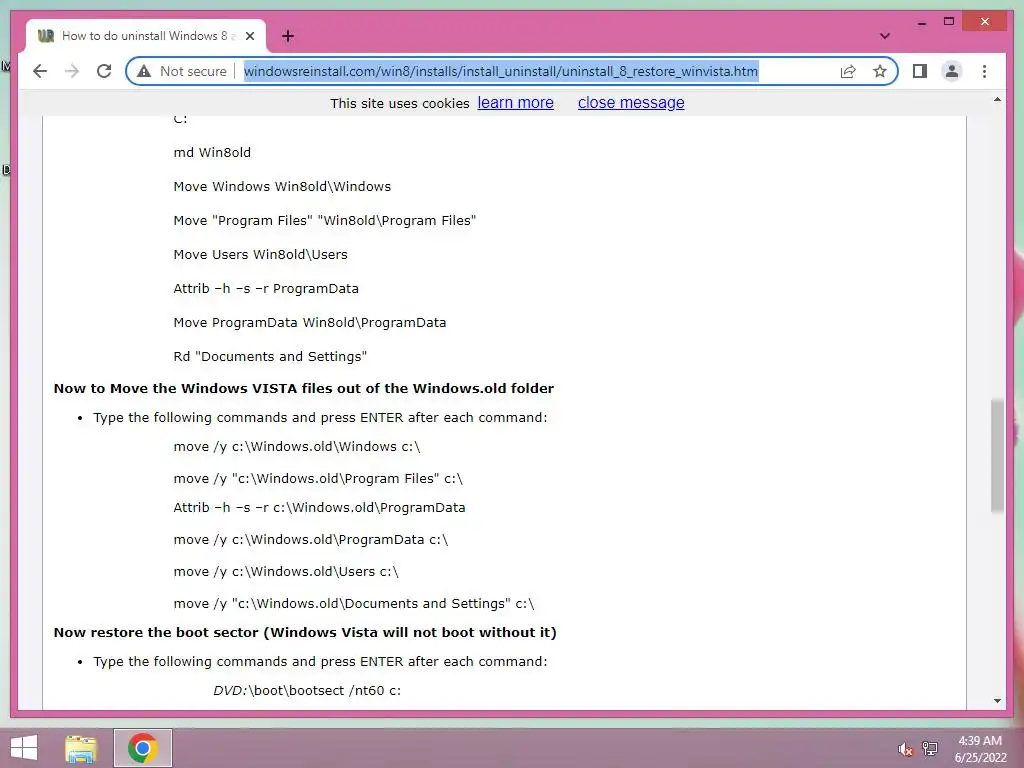Click the address bar URL

pos(501,71)
